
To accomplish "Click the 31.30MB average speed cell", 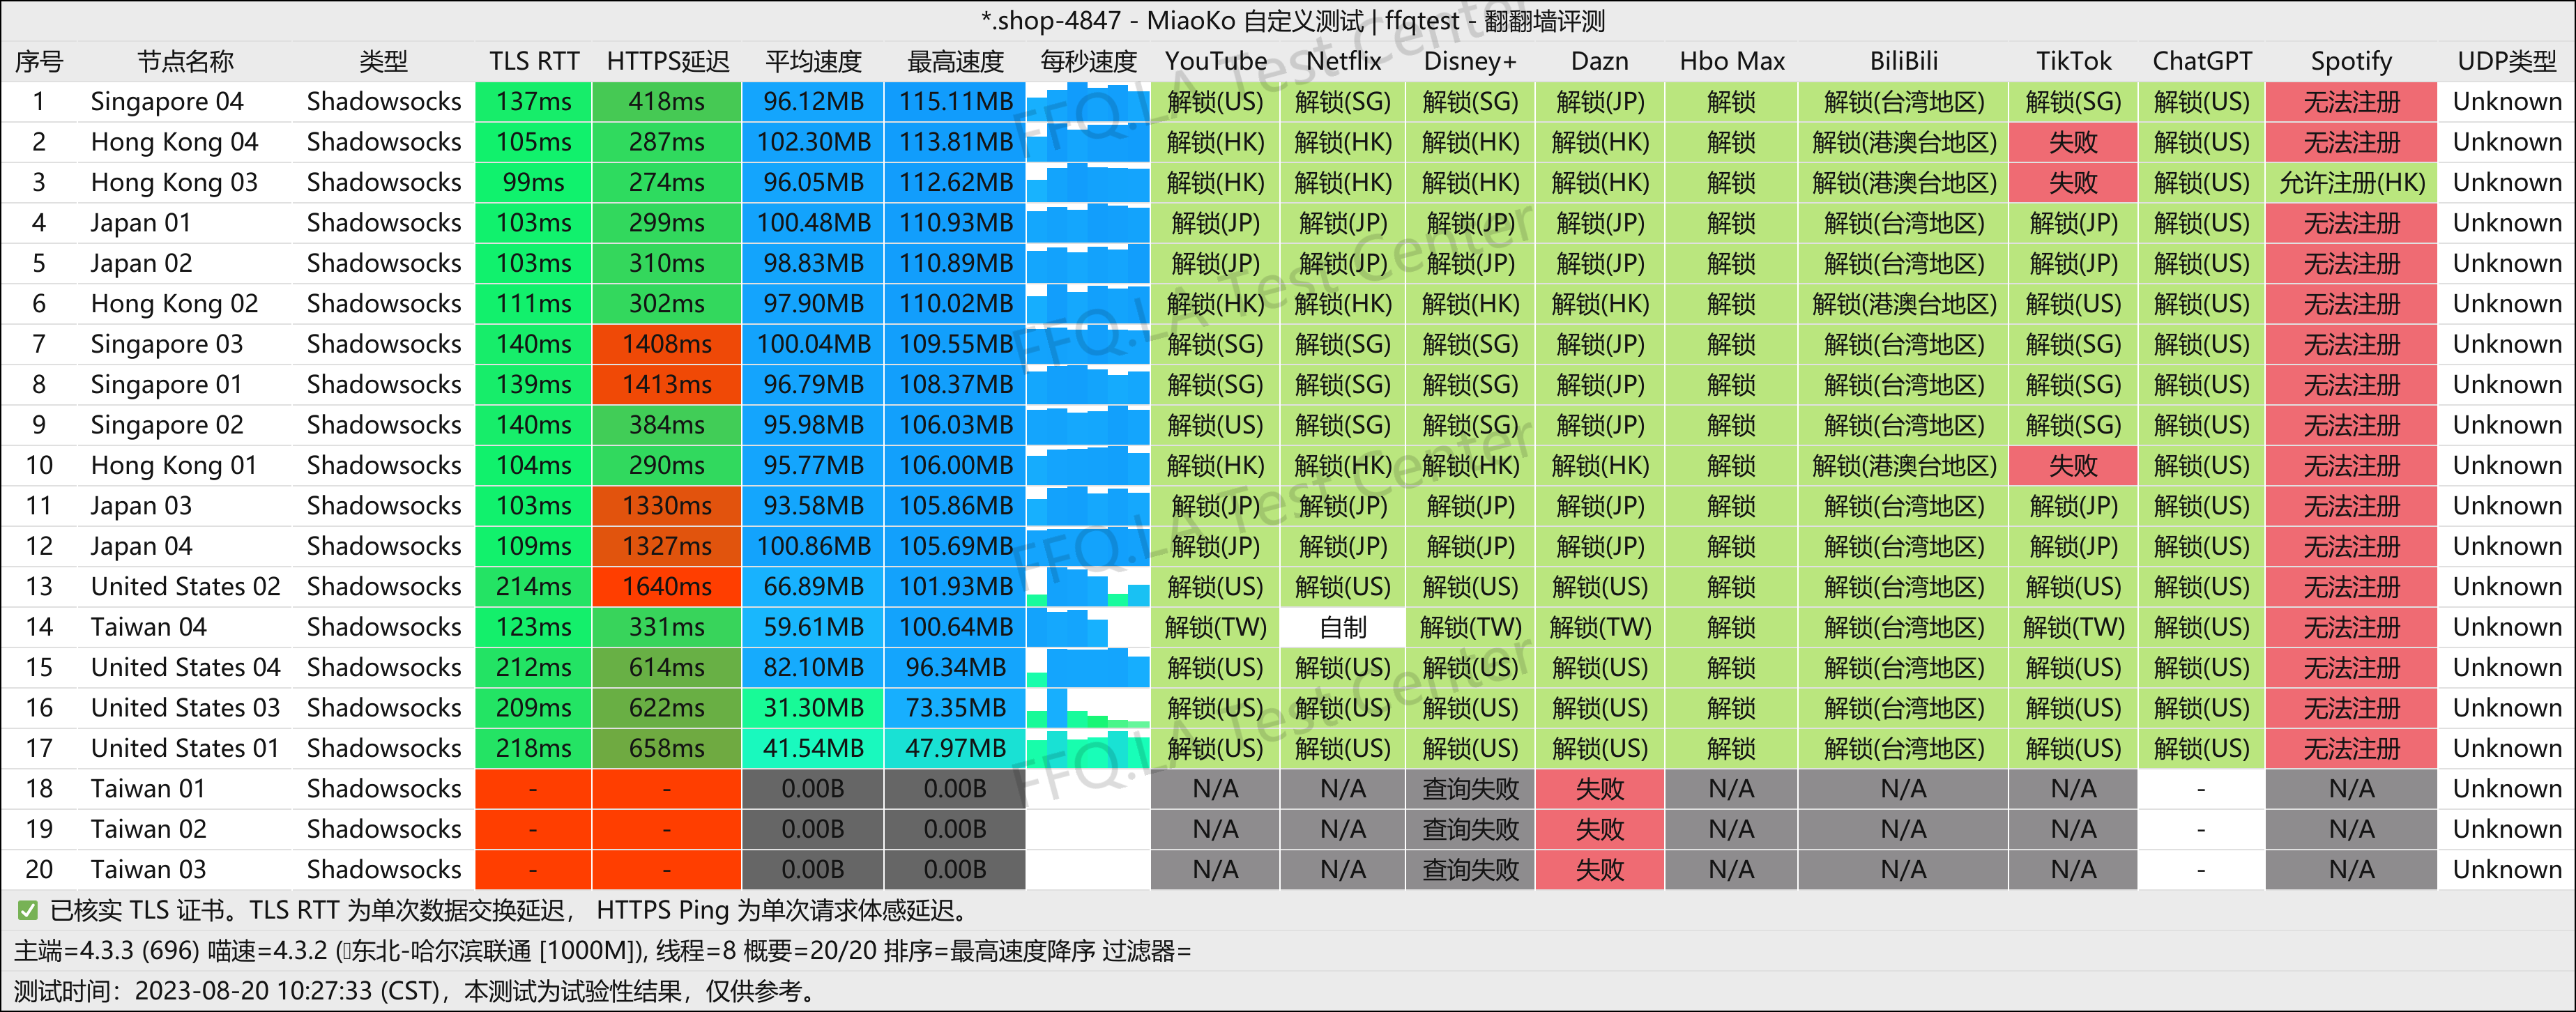I will (813, 708).
